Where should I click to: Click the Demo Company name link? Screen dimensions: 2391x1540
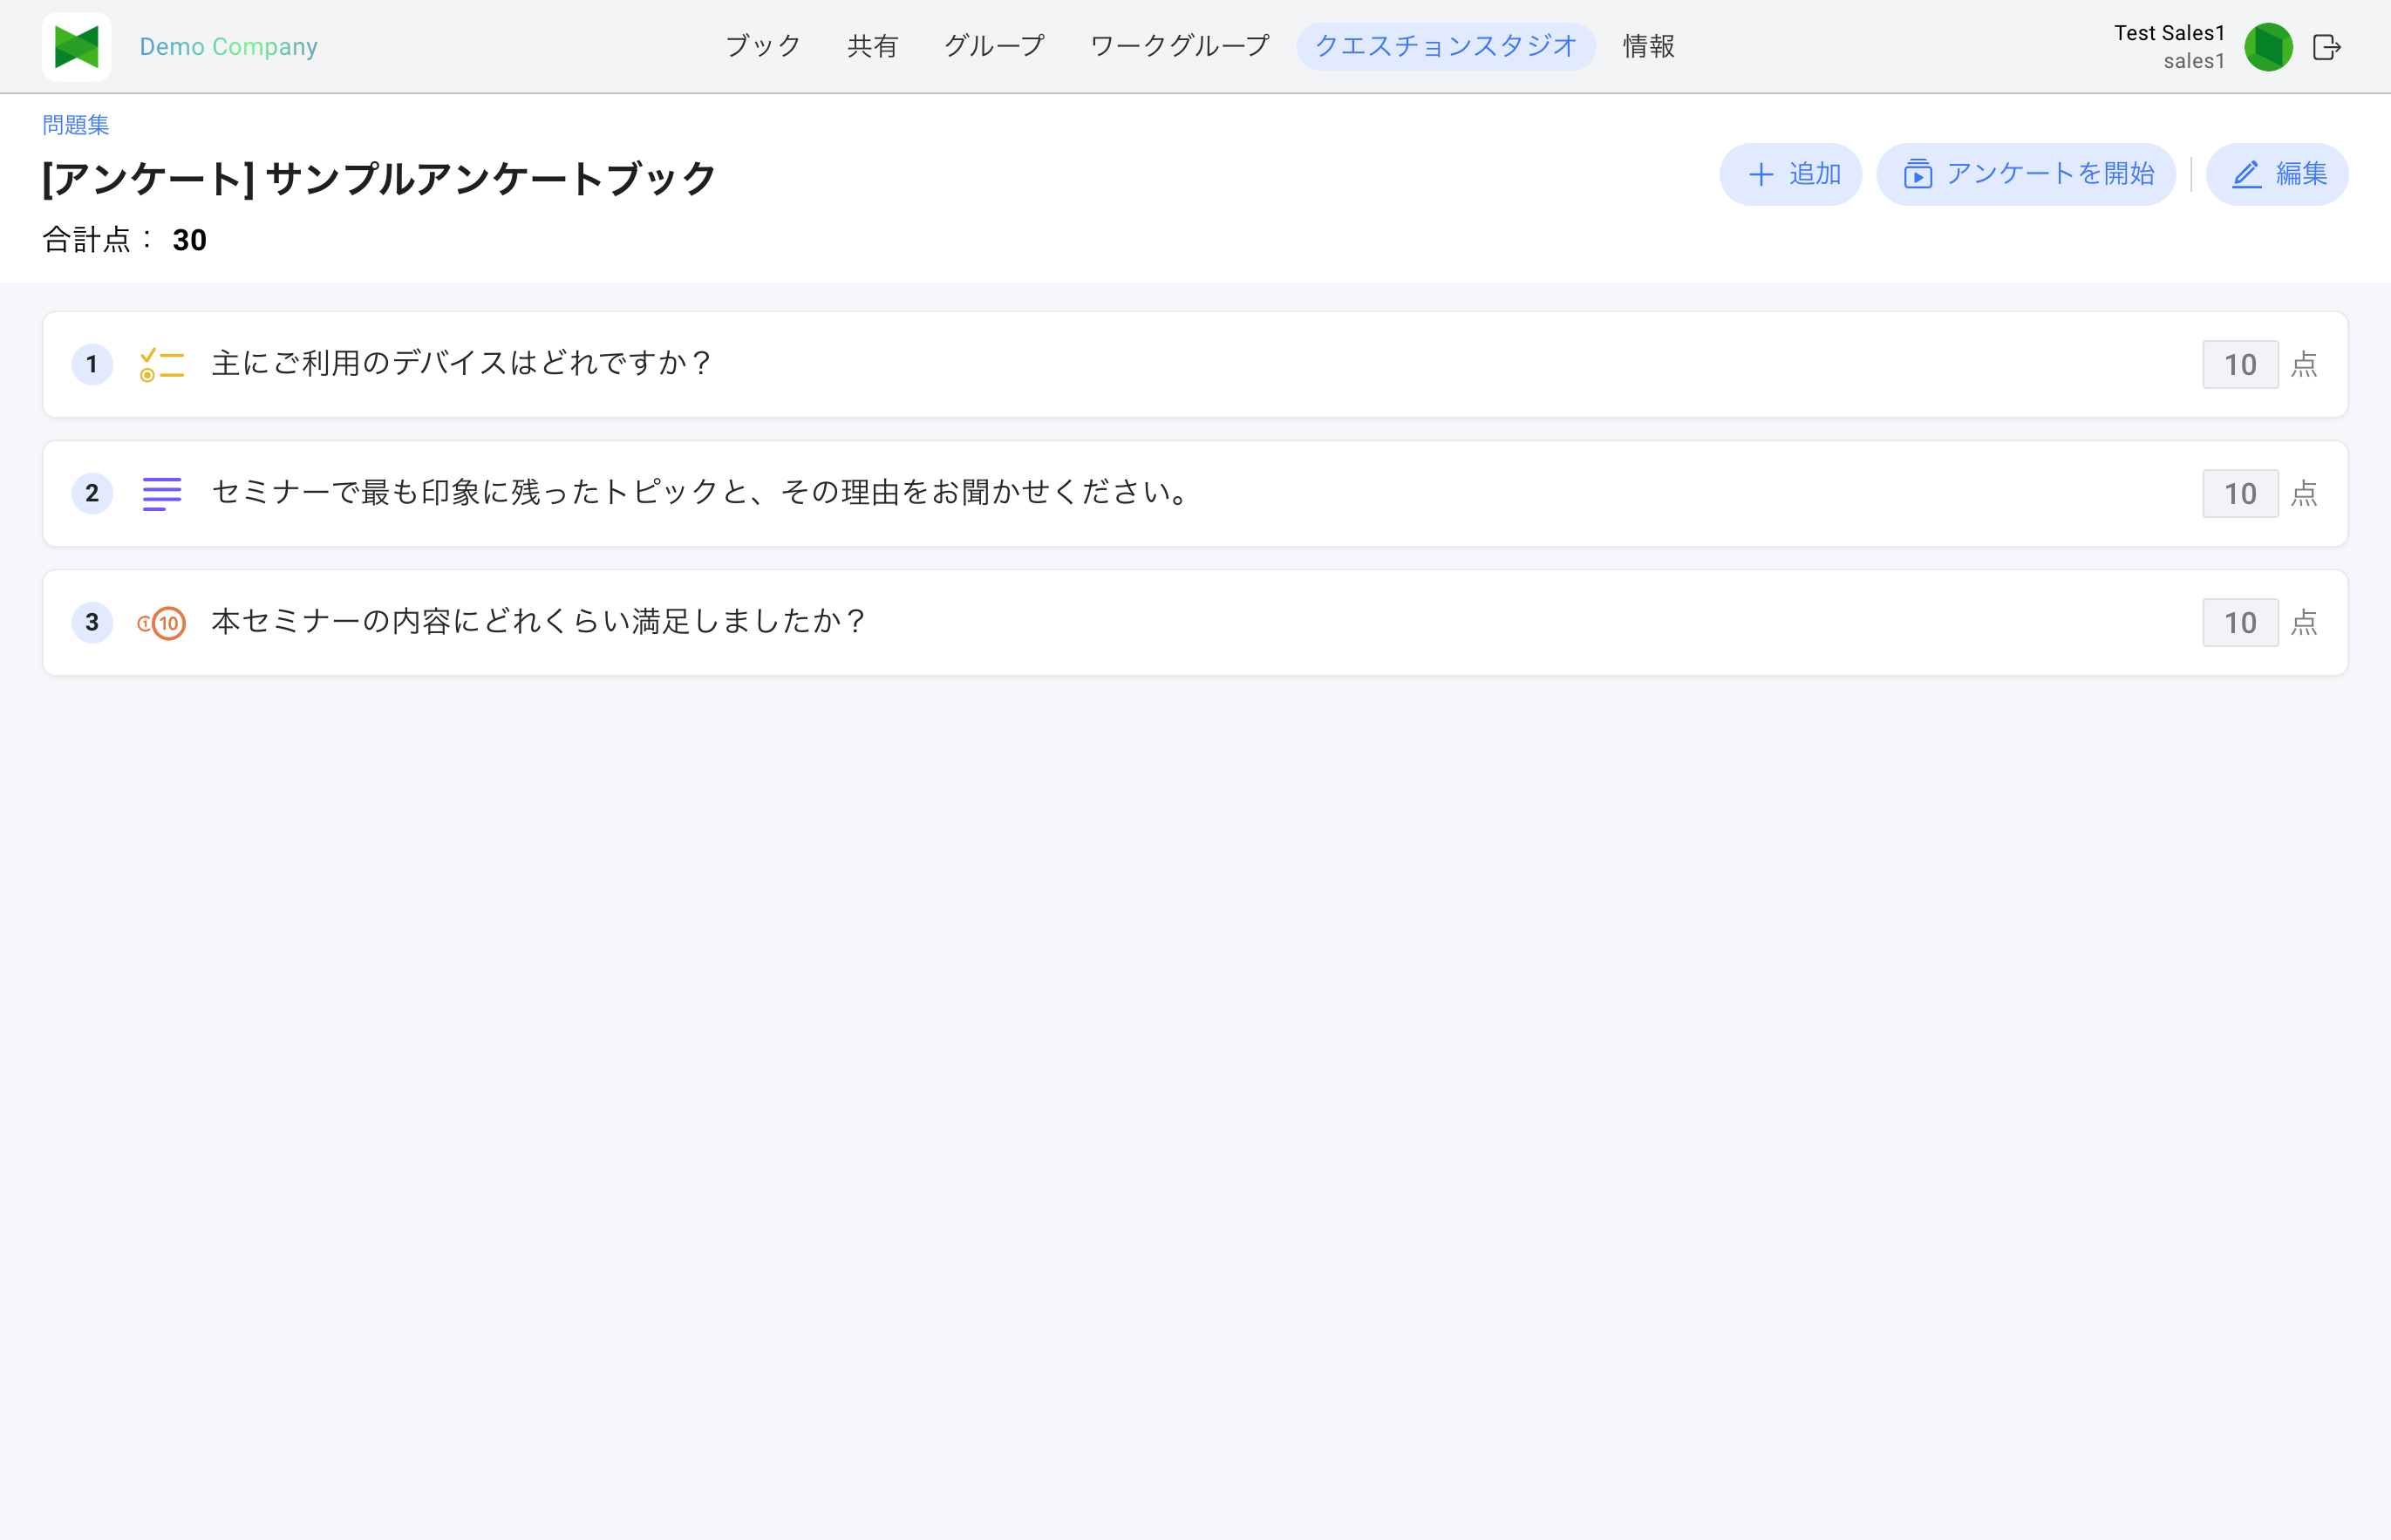(x=228, y=47)
